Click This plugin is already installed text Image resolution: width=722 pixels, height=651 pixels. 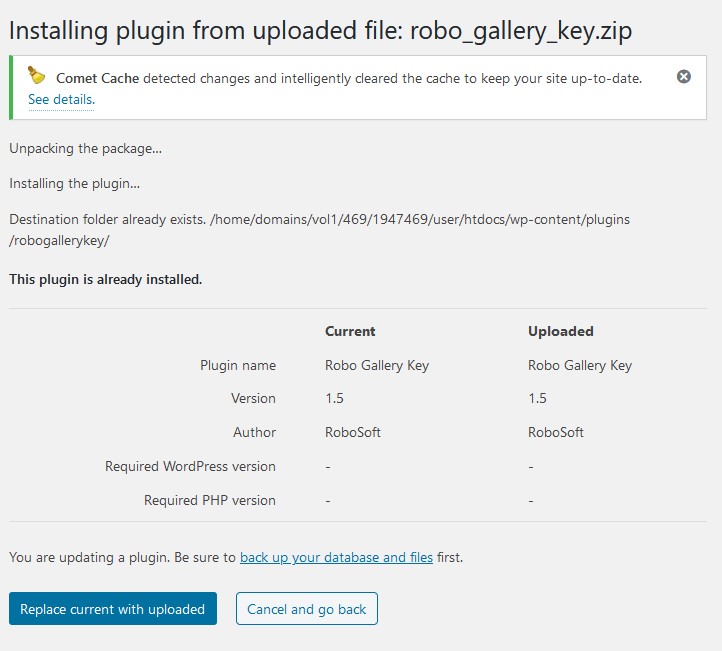[105, 279]
